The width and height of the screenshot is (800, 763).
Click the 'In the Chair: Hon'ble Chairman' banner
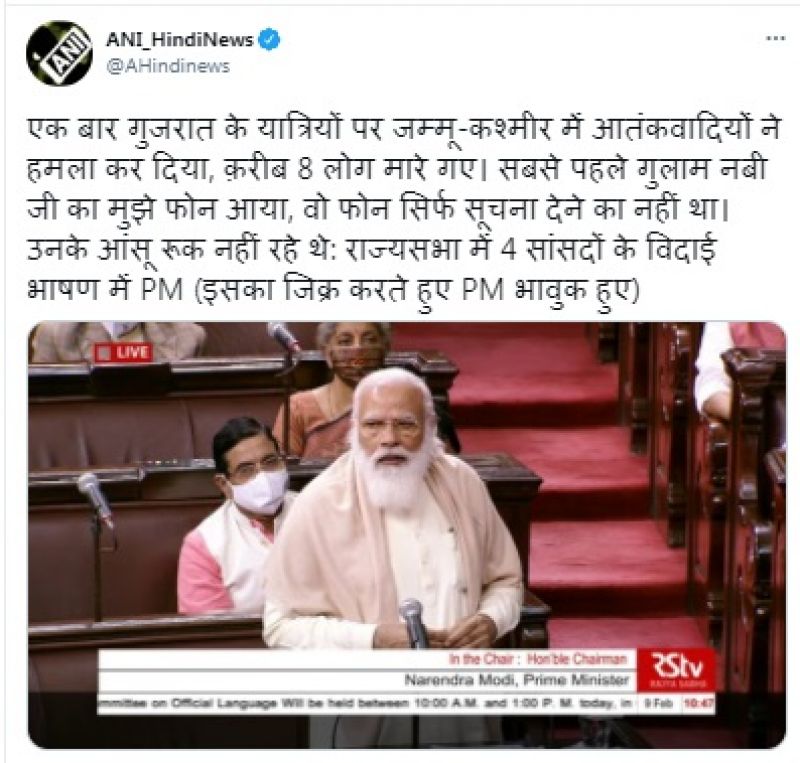(x=537, y=659)
